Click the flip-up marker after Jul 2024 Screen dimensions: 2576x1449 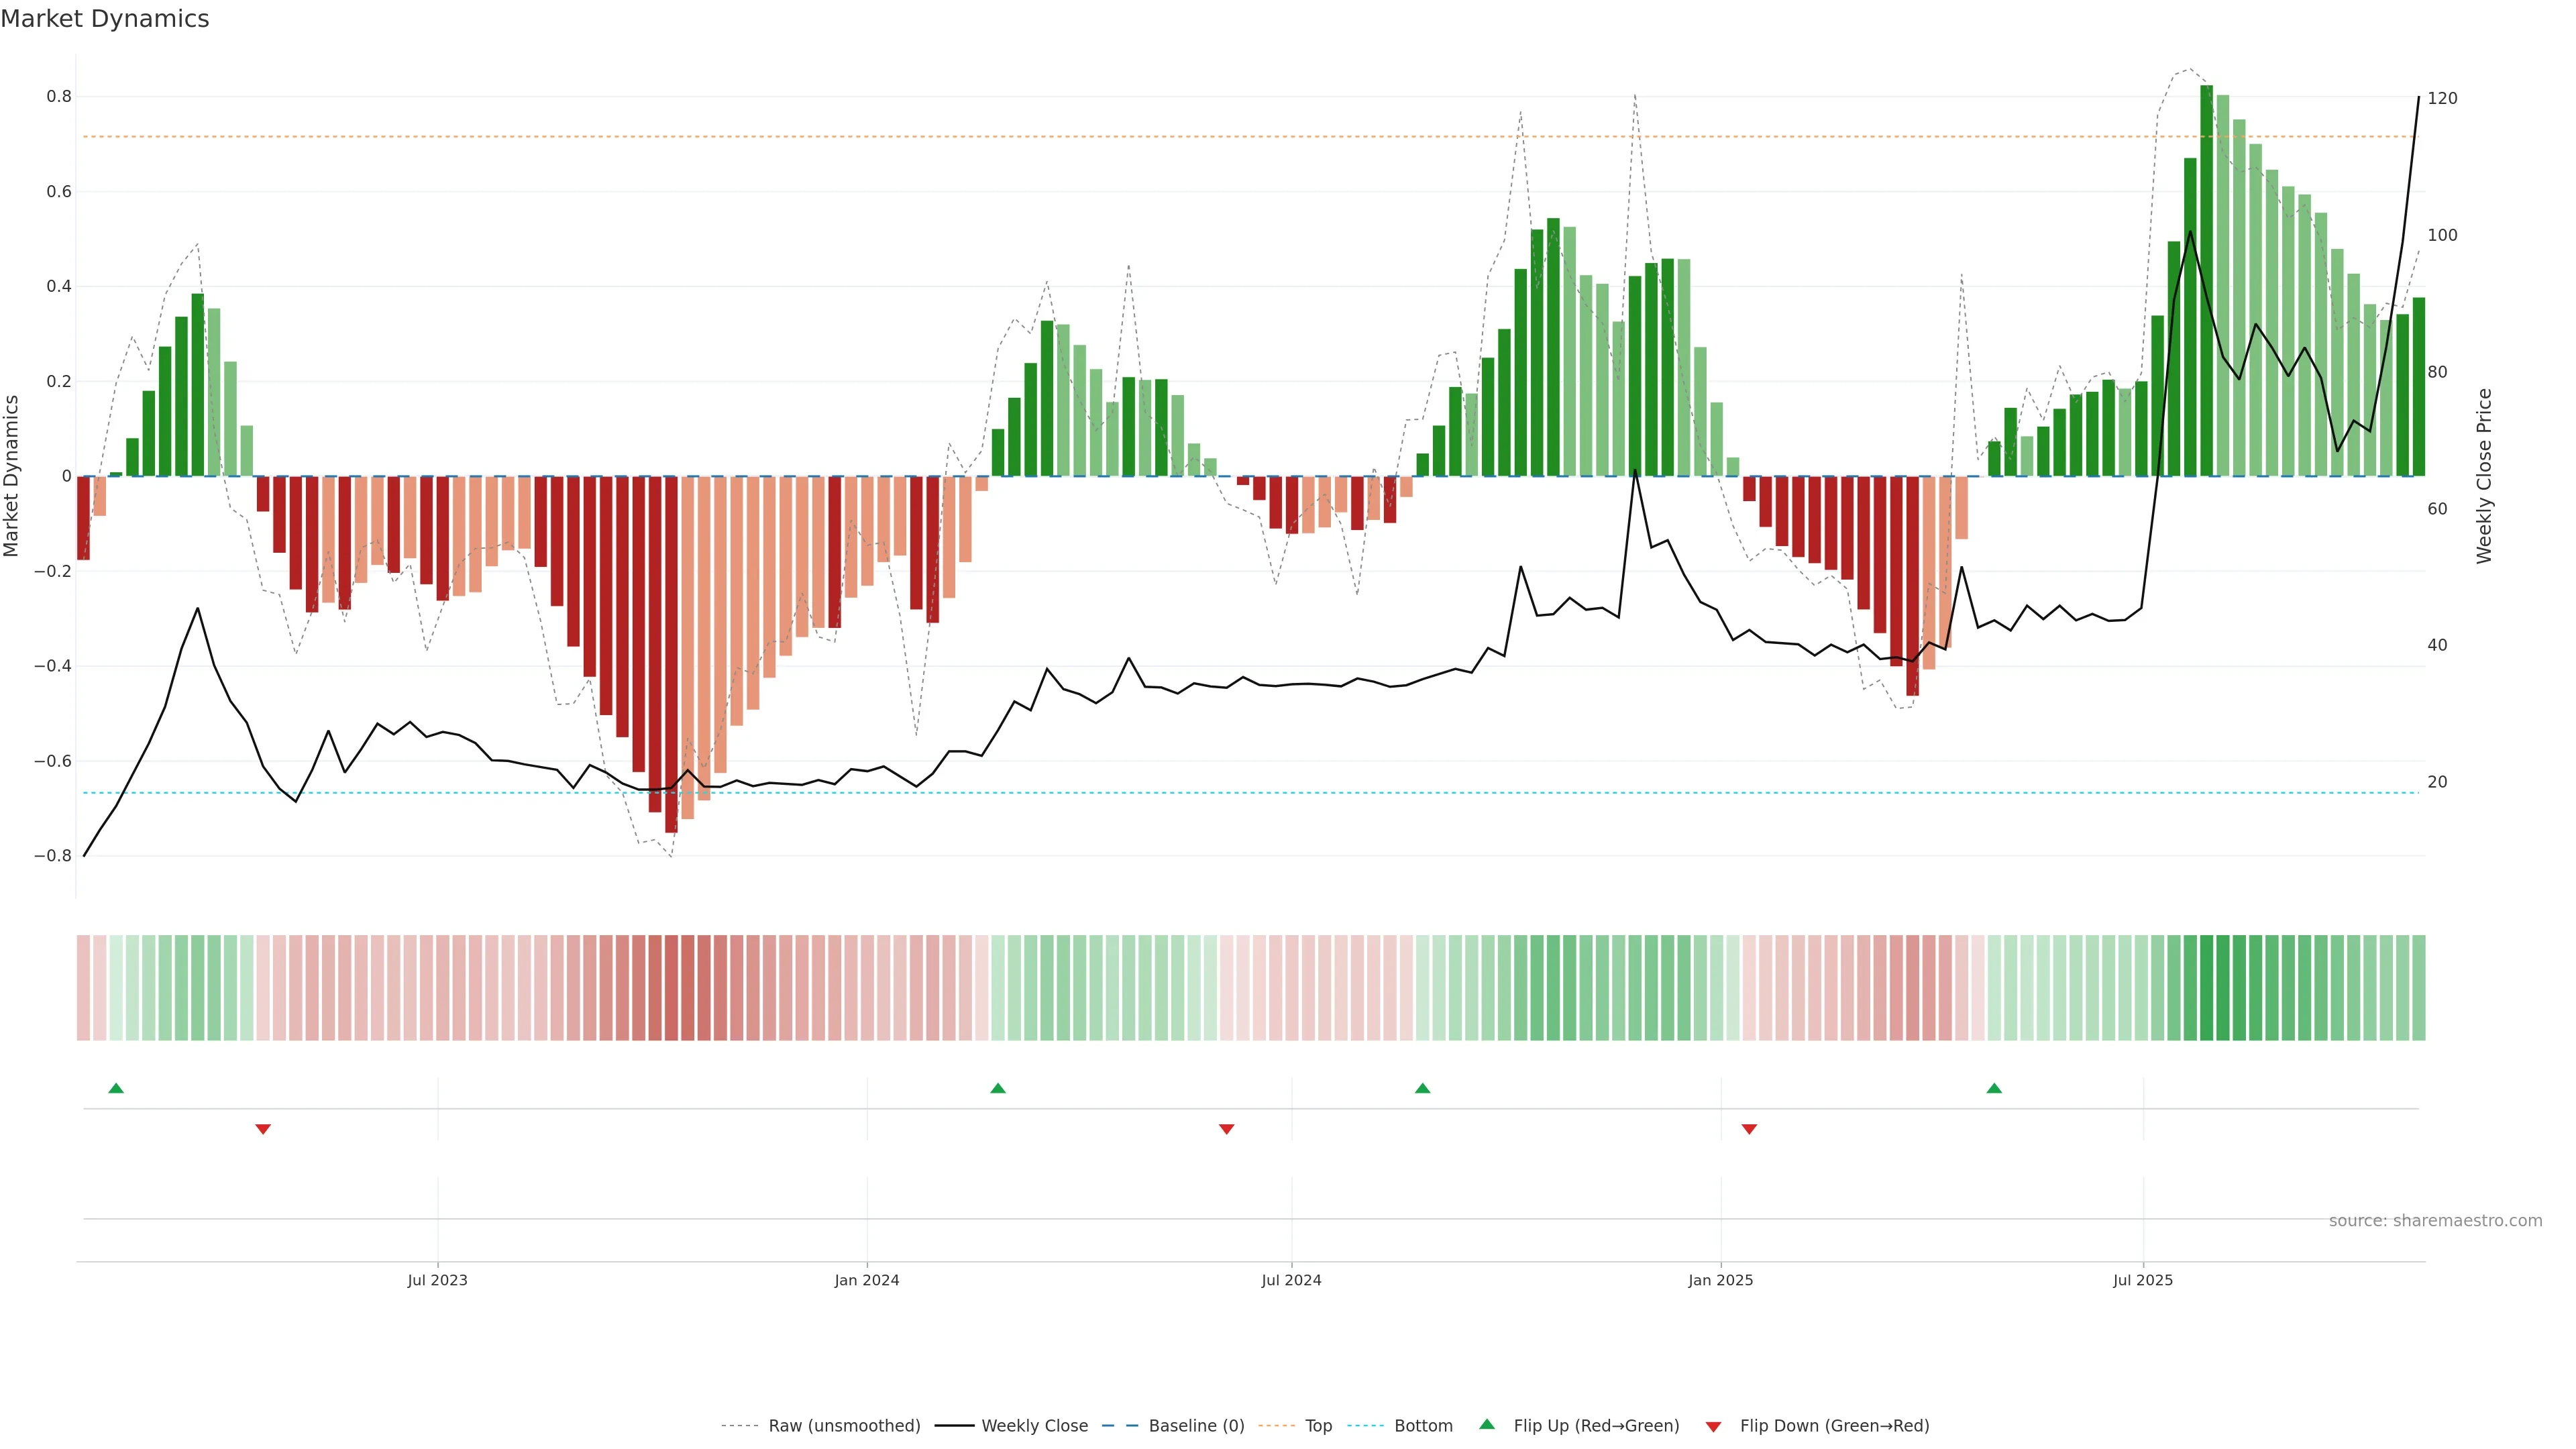[x=1423, y=1088]
